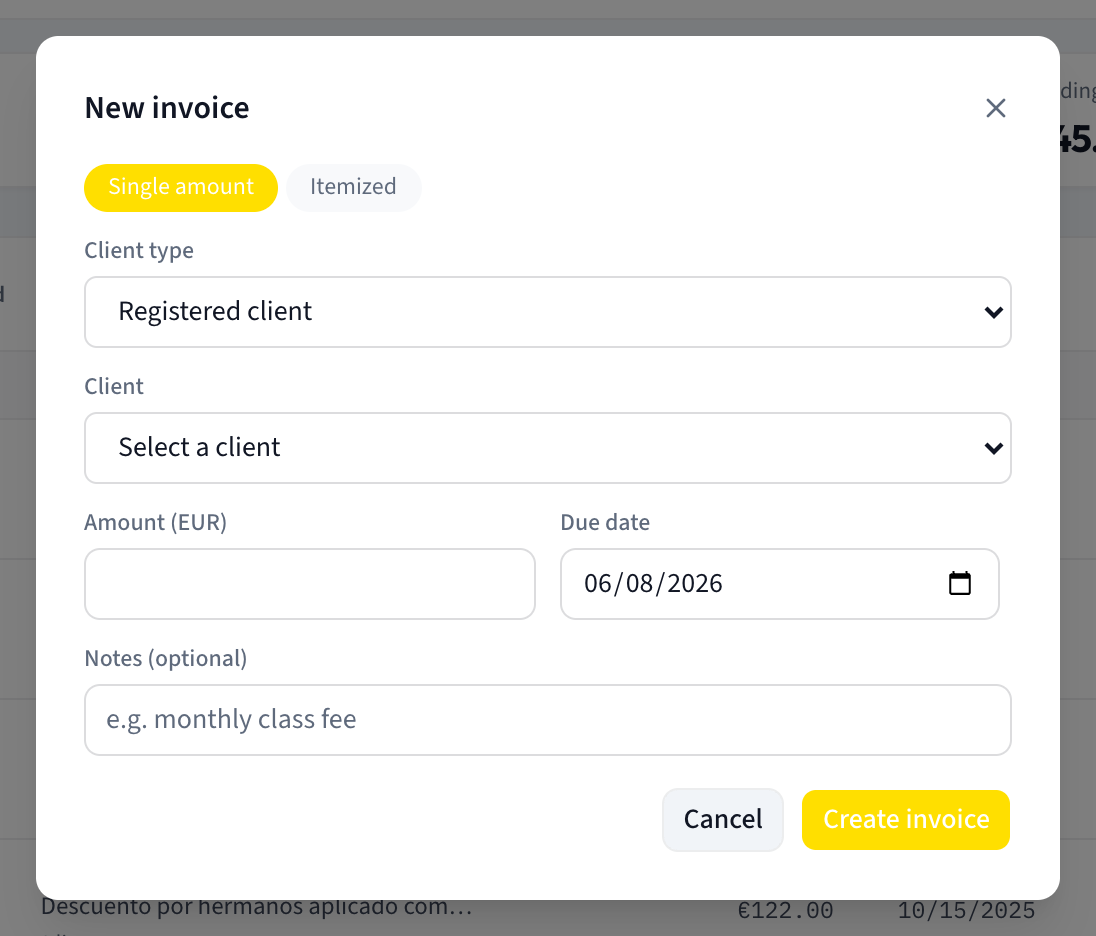This screenshot has width=1096, height=936.
Task: Cancel the new invoice
Action: (723, 820)
